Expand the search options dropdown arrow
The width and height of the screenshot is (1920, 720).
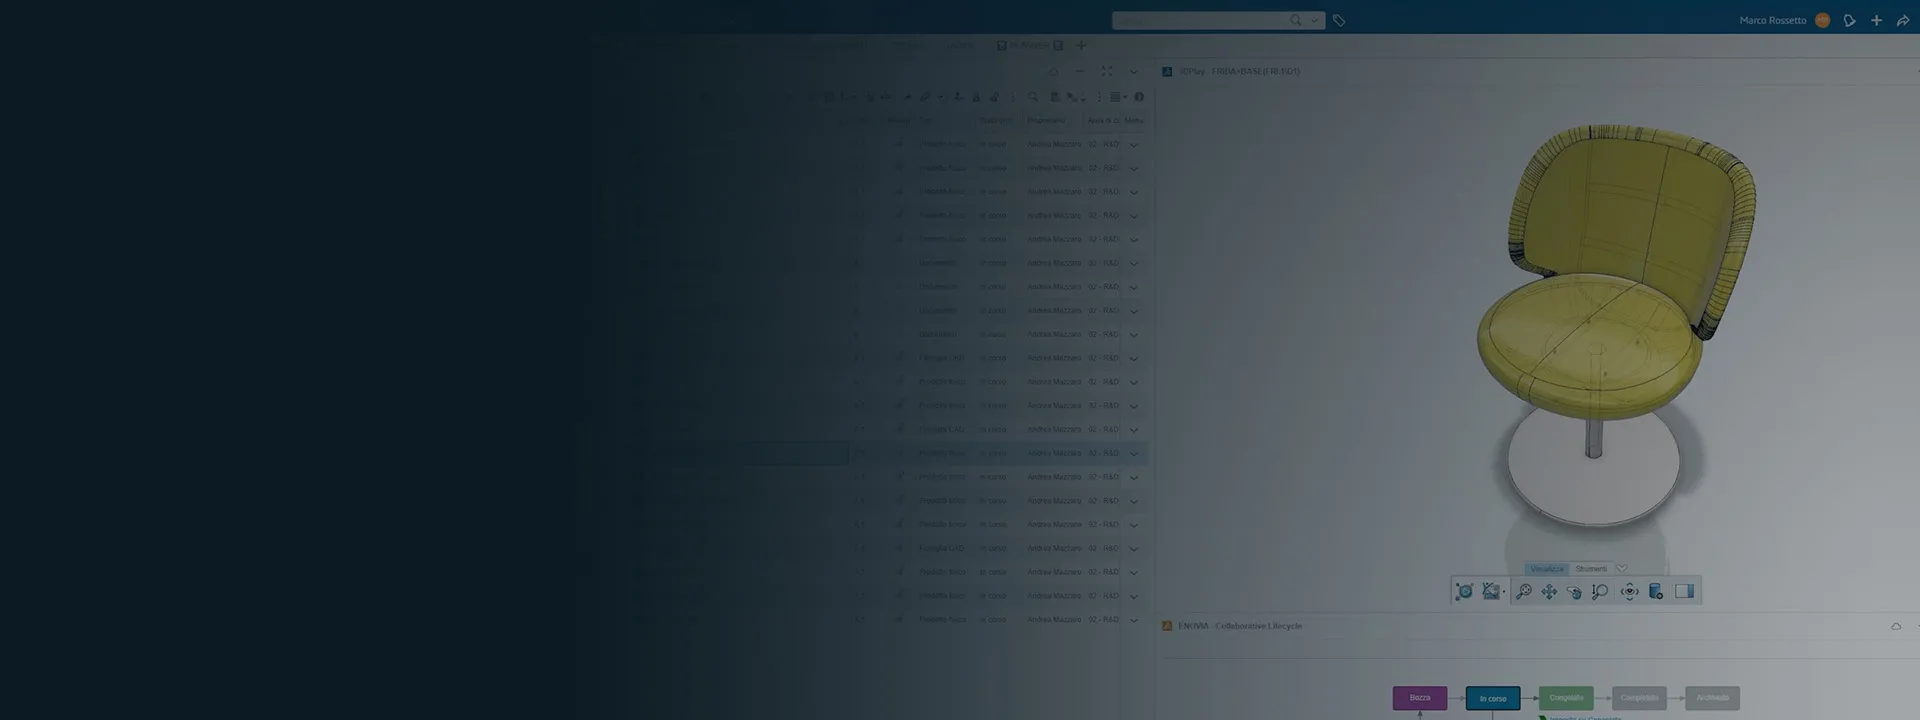pyautogui.click(x=1314, y=21)
